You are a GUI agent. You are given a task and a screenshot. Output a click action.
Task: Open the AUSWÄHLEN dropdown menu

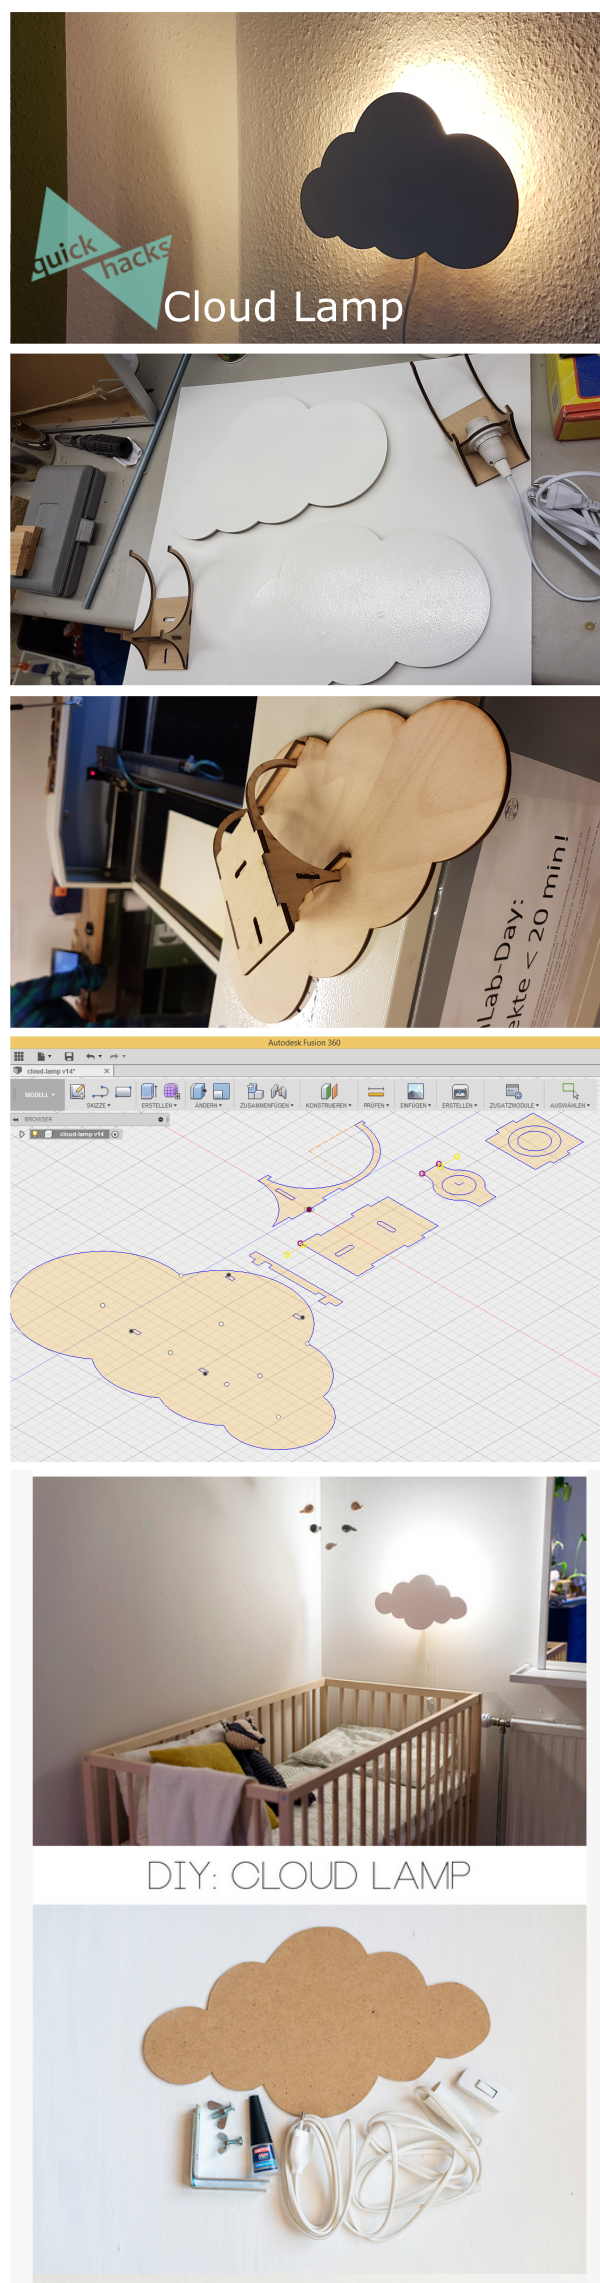(x=570, y=1105)
